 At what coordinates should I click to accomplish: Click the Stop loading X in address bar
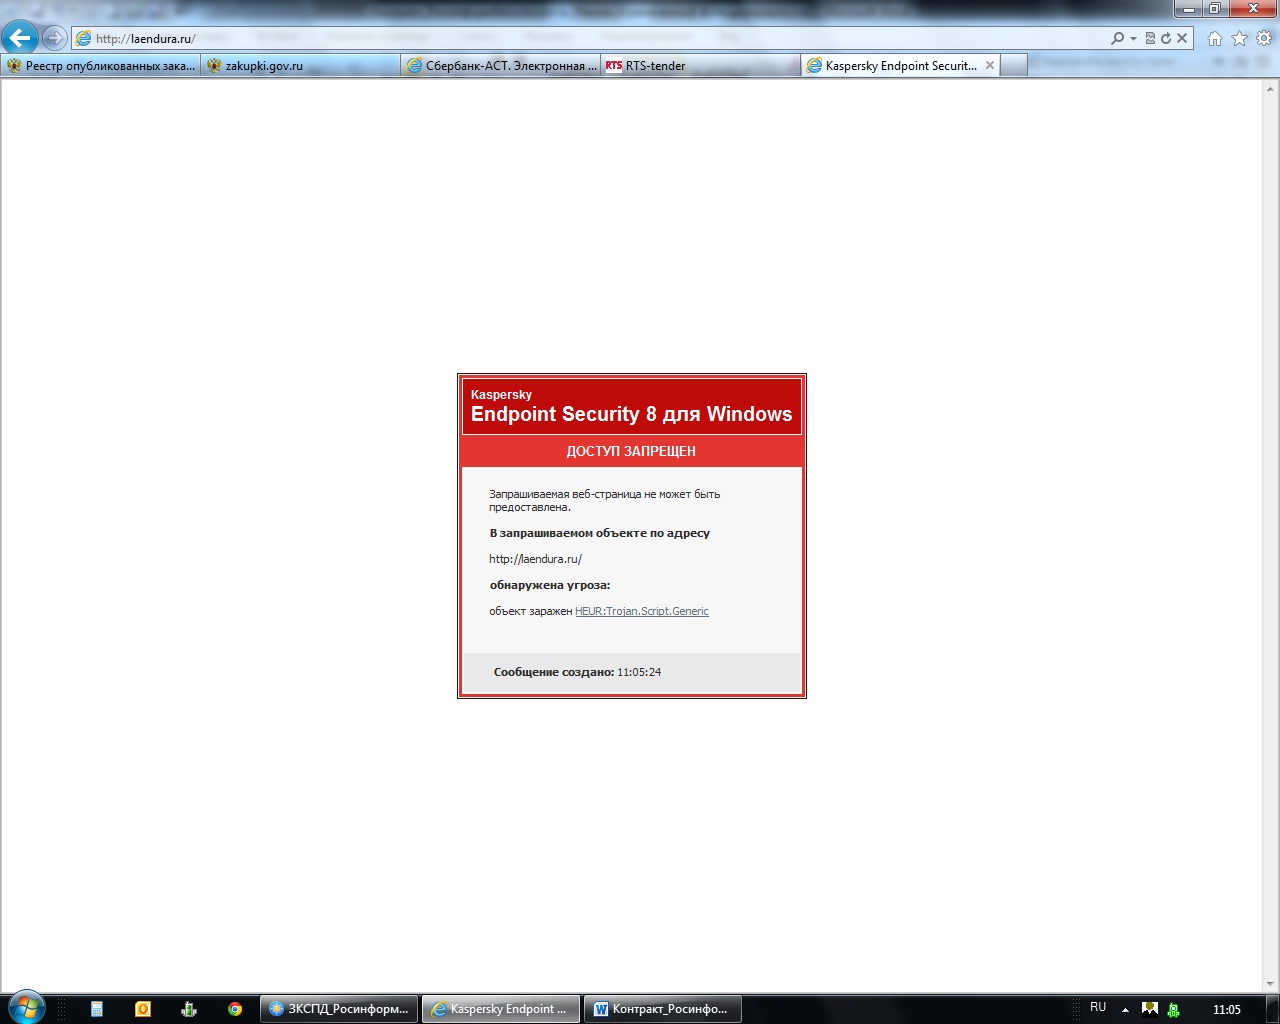click(x=1182, y=38)
